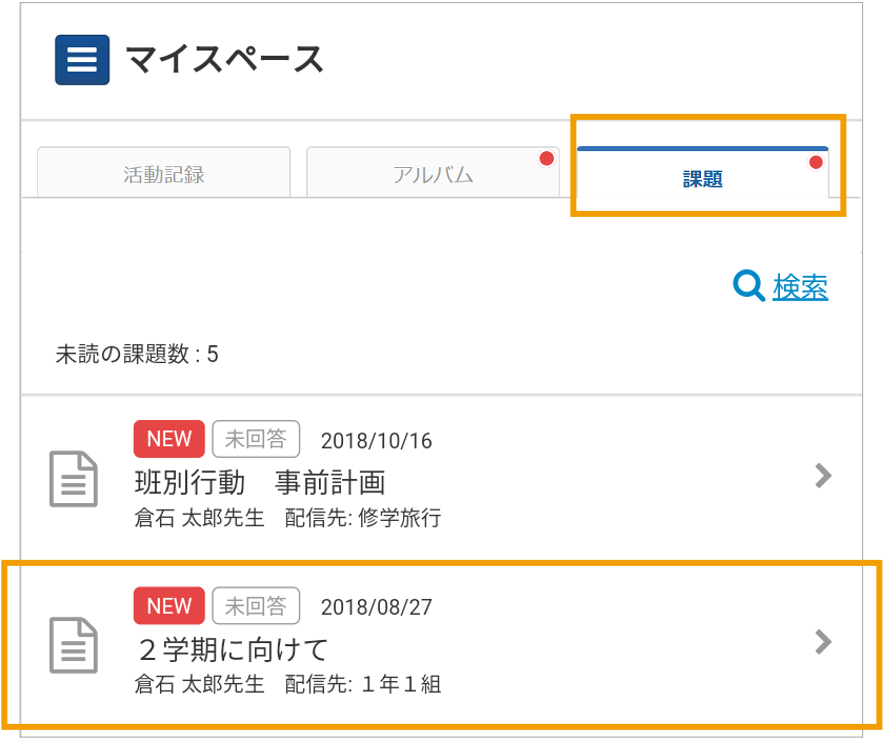883x739 pixels.
Task: Switch to the 活動記録 tab
Action: pyautogui.click(x=164, y=172)
